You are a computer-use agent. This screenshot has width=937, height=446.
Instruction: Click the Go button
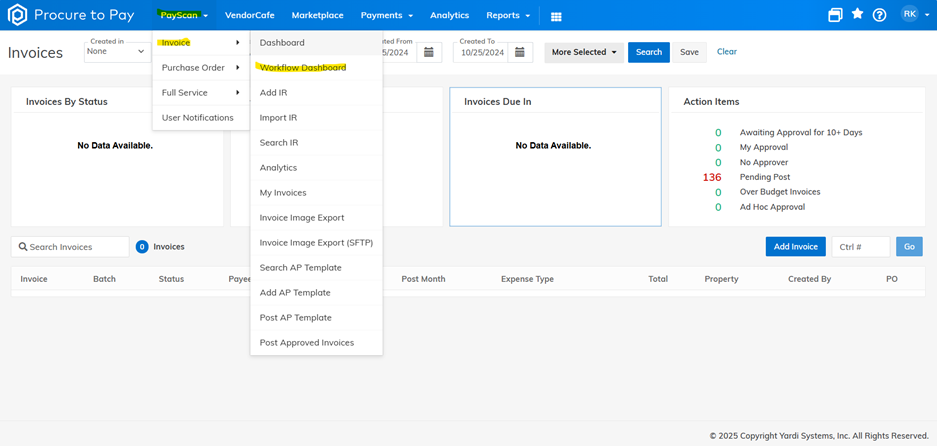pos(909,247)
